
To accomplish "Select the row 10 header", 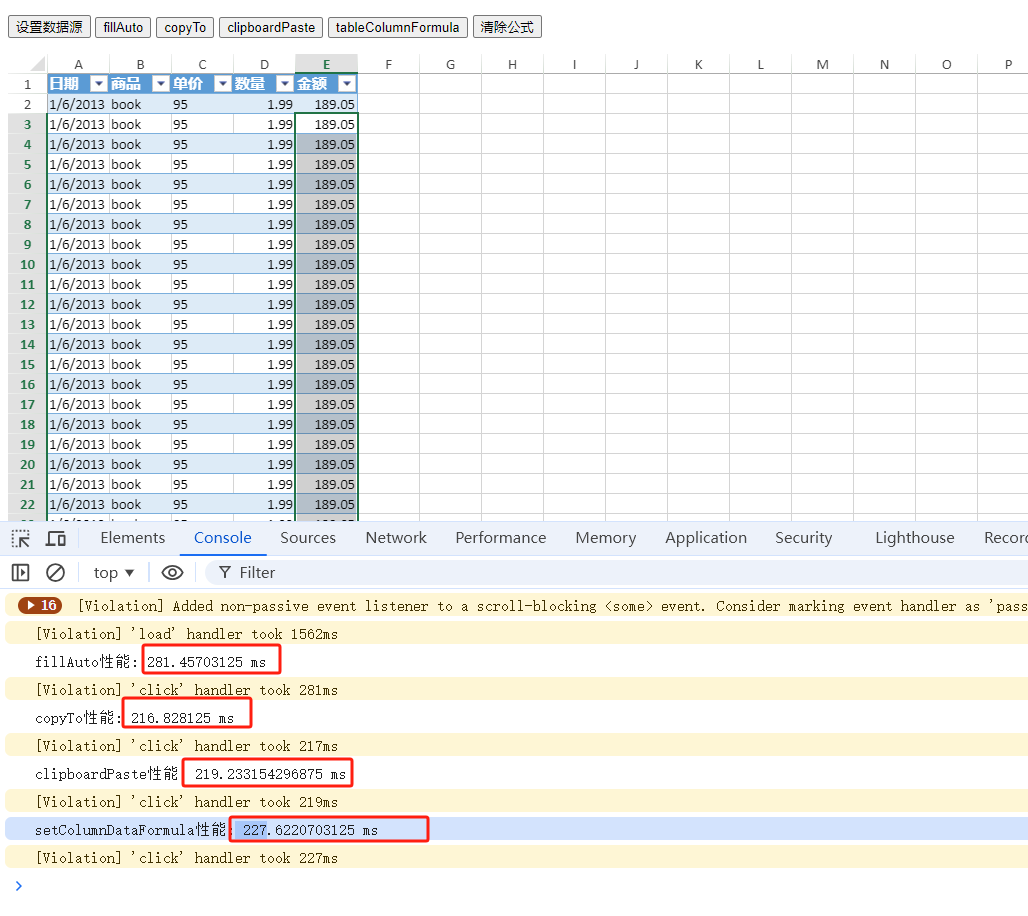I will 27,264.
